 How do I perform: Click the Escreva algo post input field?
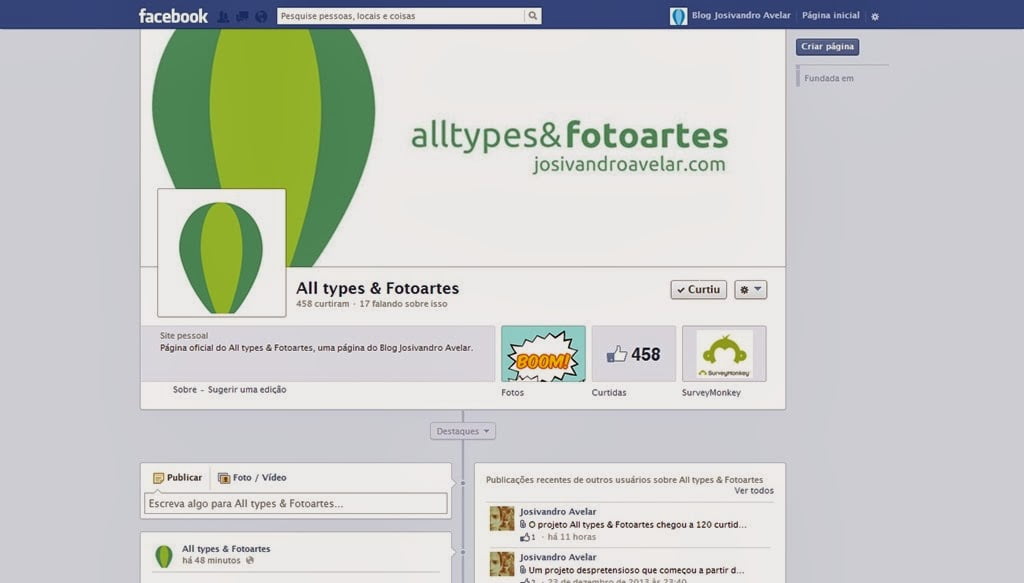pos(296,503)
